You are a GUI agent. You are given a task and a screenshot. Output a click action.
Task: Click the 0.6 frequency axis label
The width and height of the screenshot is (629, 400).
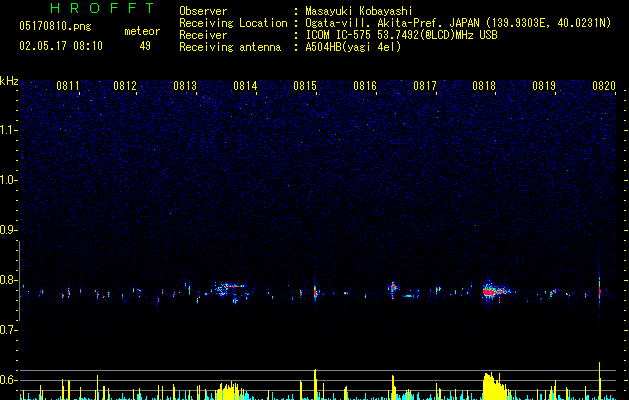pyautogui.click(x=9, y=380)
